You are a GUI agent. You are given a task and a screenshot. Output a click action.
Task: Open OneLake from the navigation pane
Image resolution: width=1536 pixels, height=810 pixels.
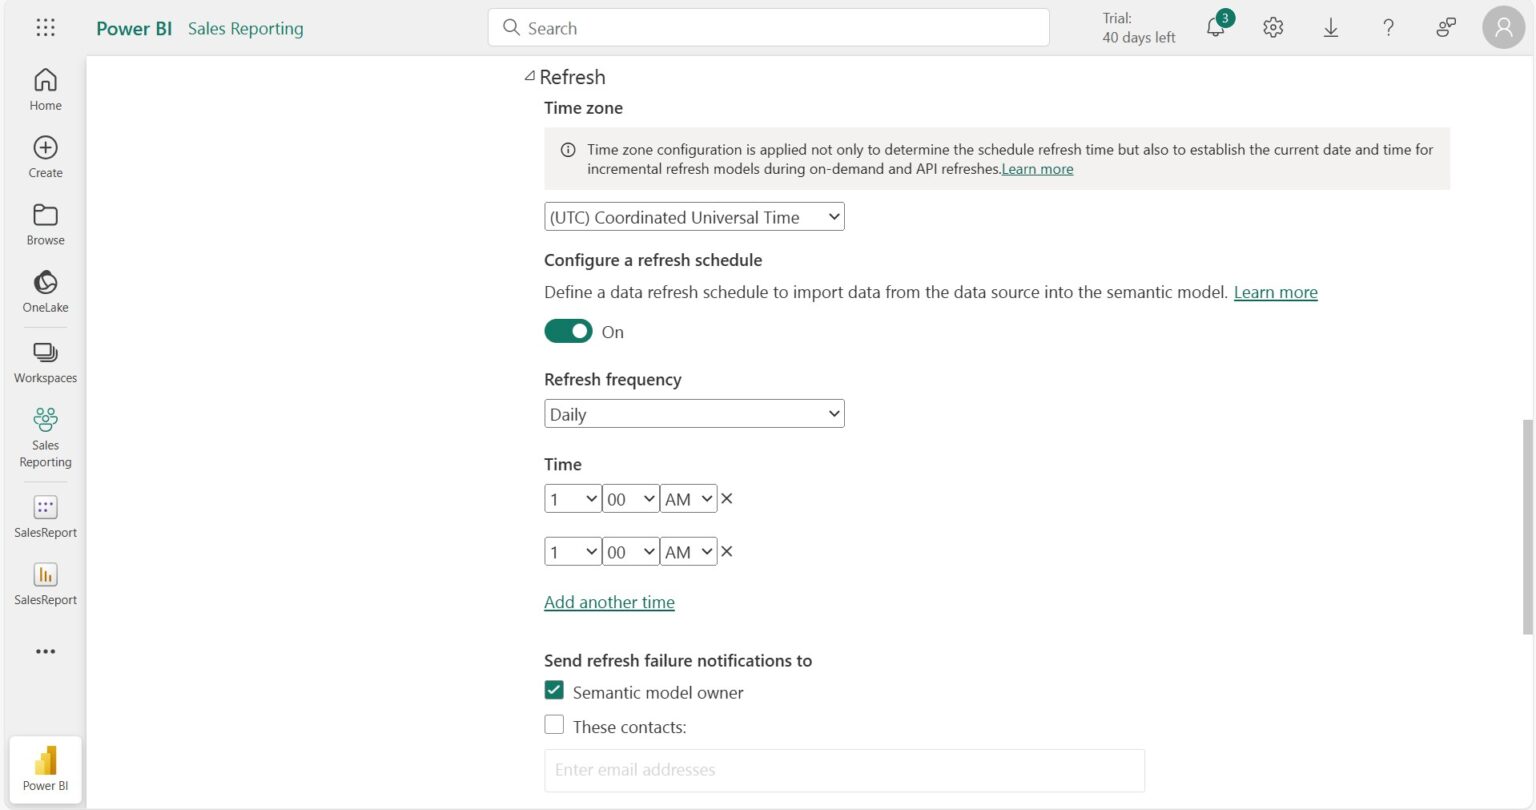tap(44, 290)
